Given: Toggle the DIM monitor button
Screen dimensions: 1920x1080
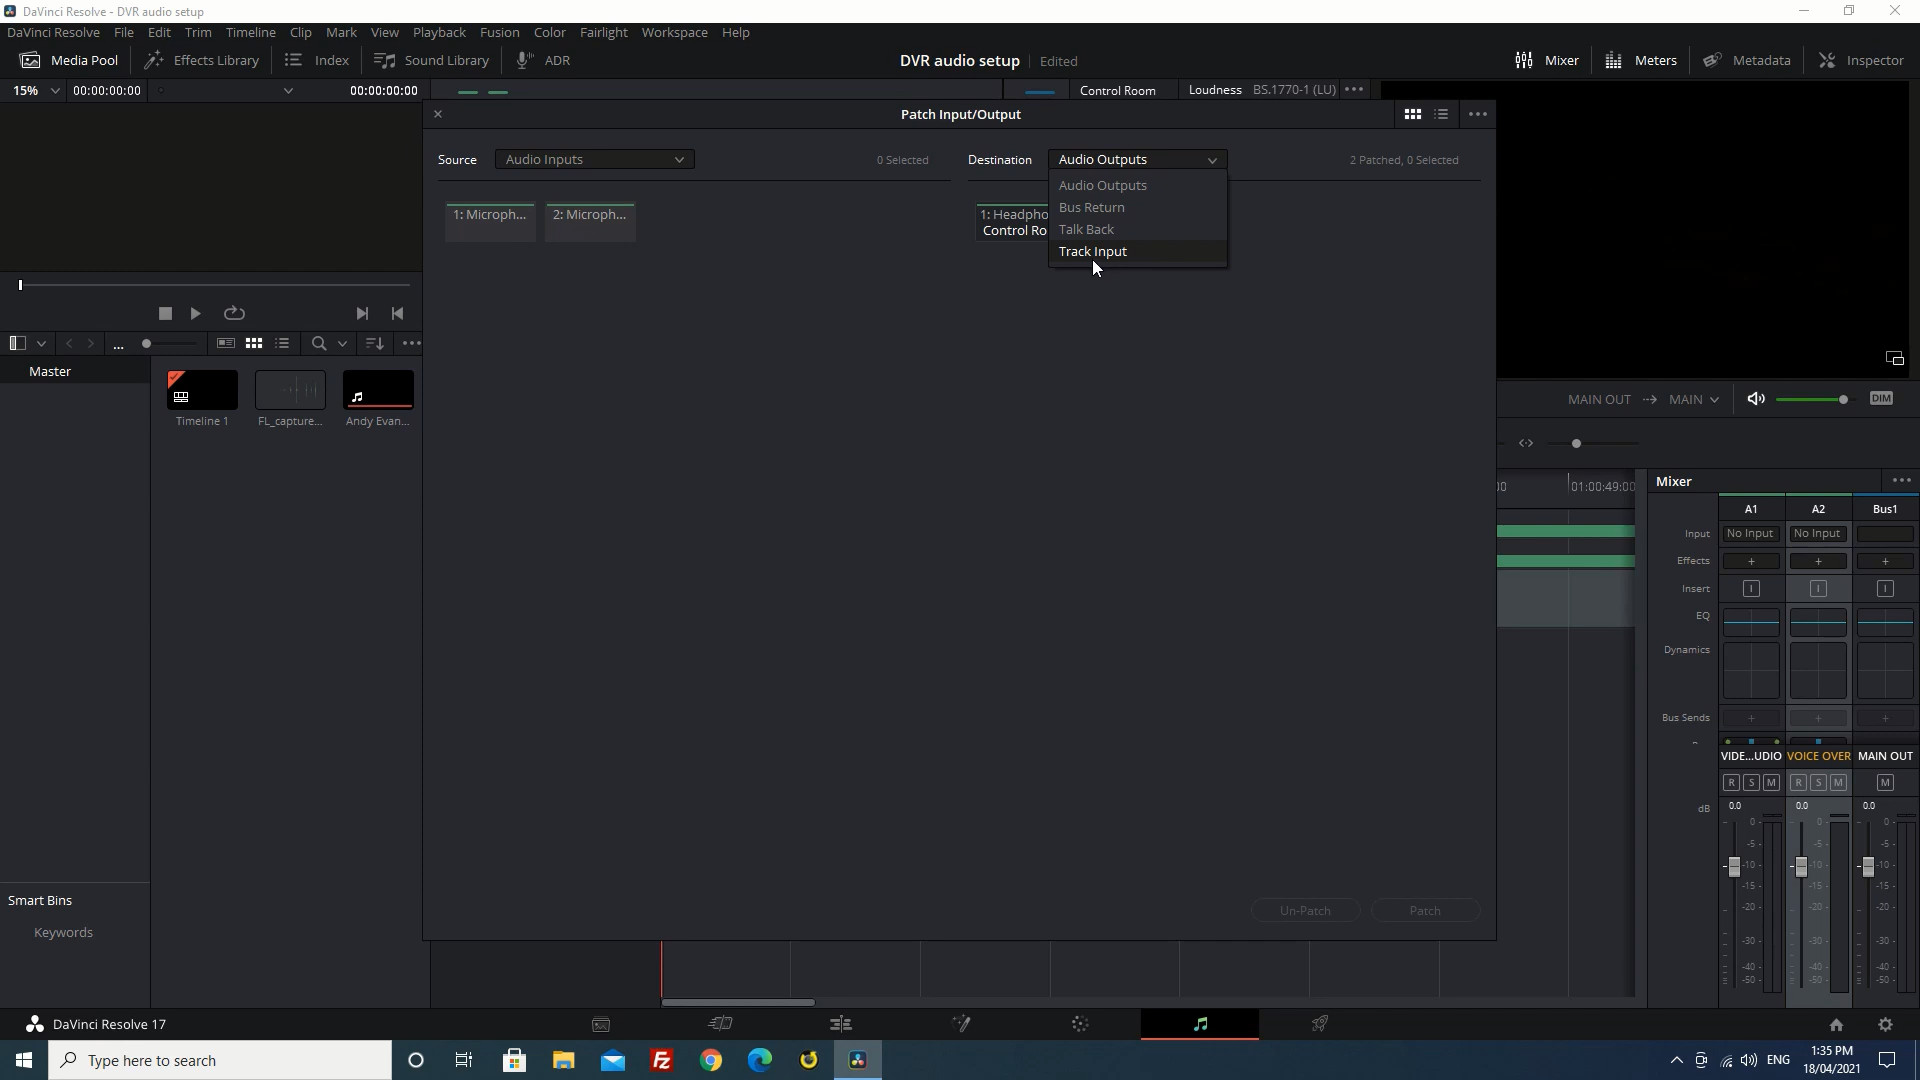Looking at the screenshot, I should click(1881, 398).
